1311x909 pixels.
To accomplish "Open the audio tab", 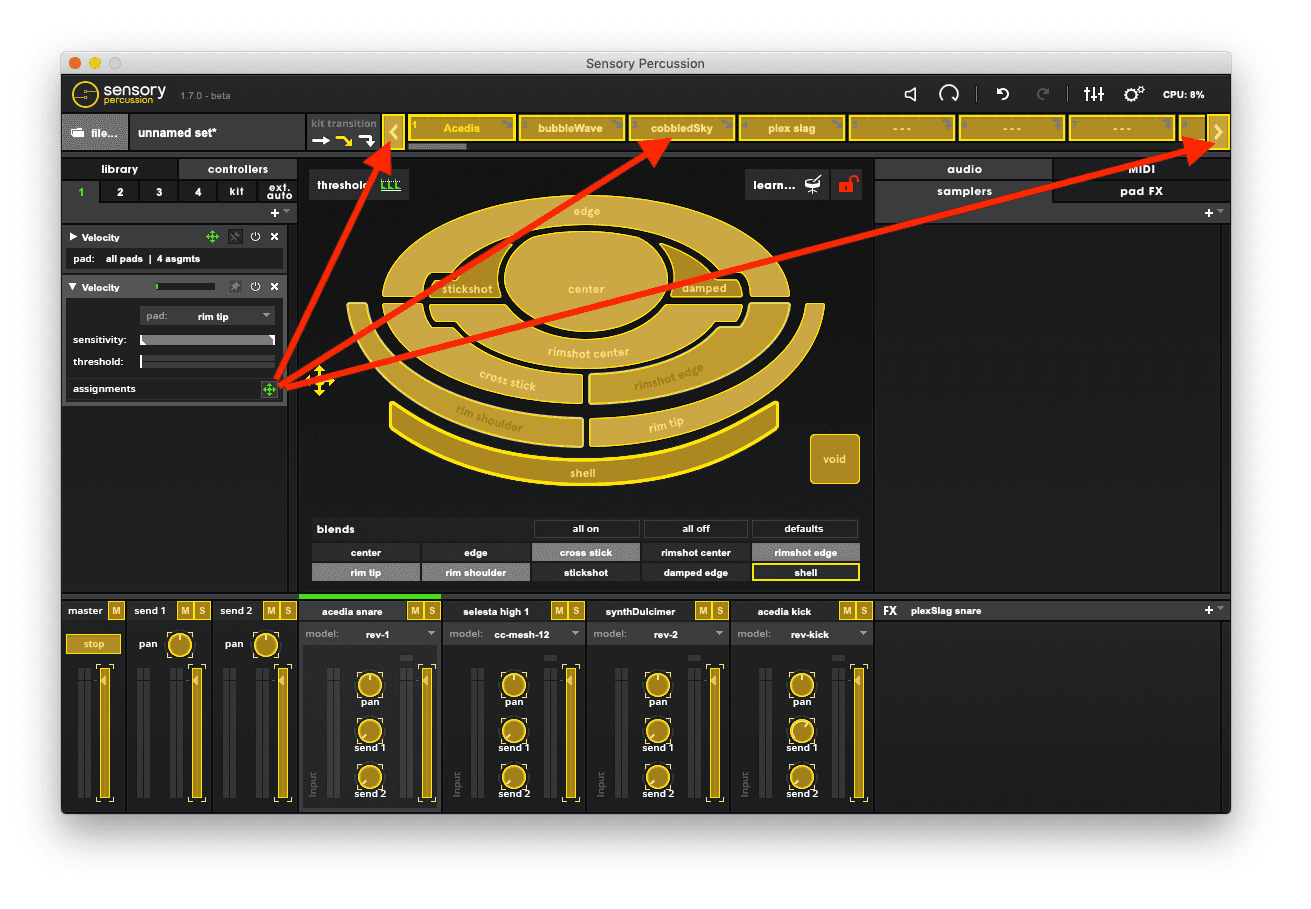I will click(964, 169).
